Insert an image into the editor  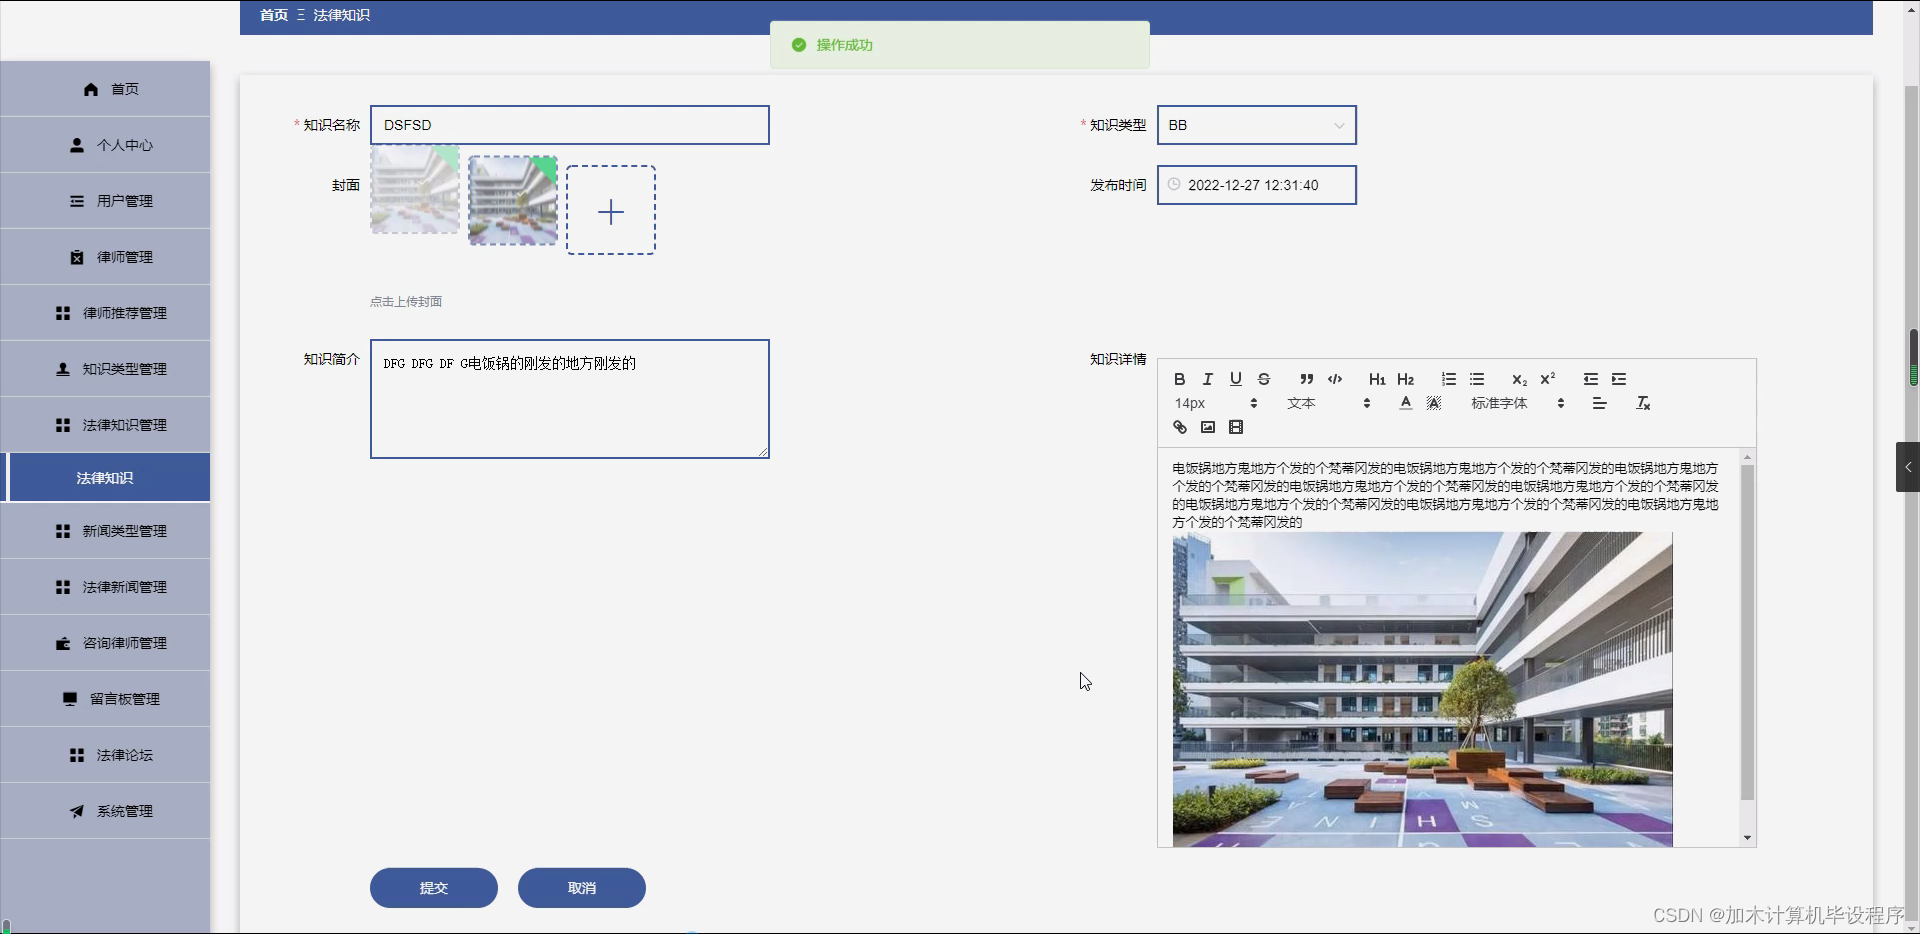1207,427
